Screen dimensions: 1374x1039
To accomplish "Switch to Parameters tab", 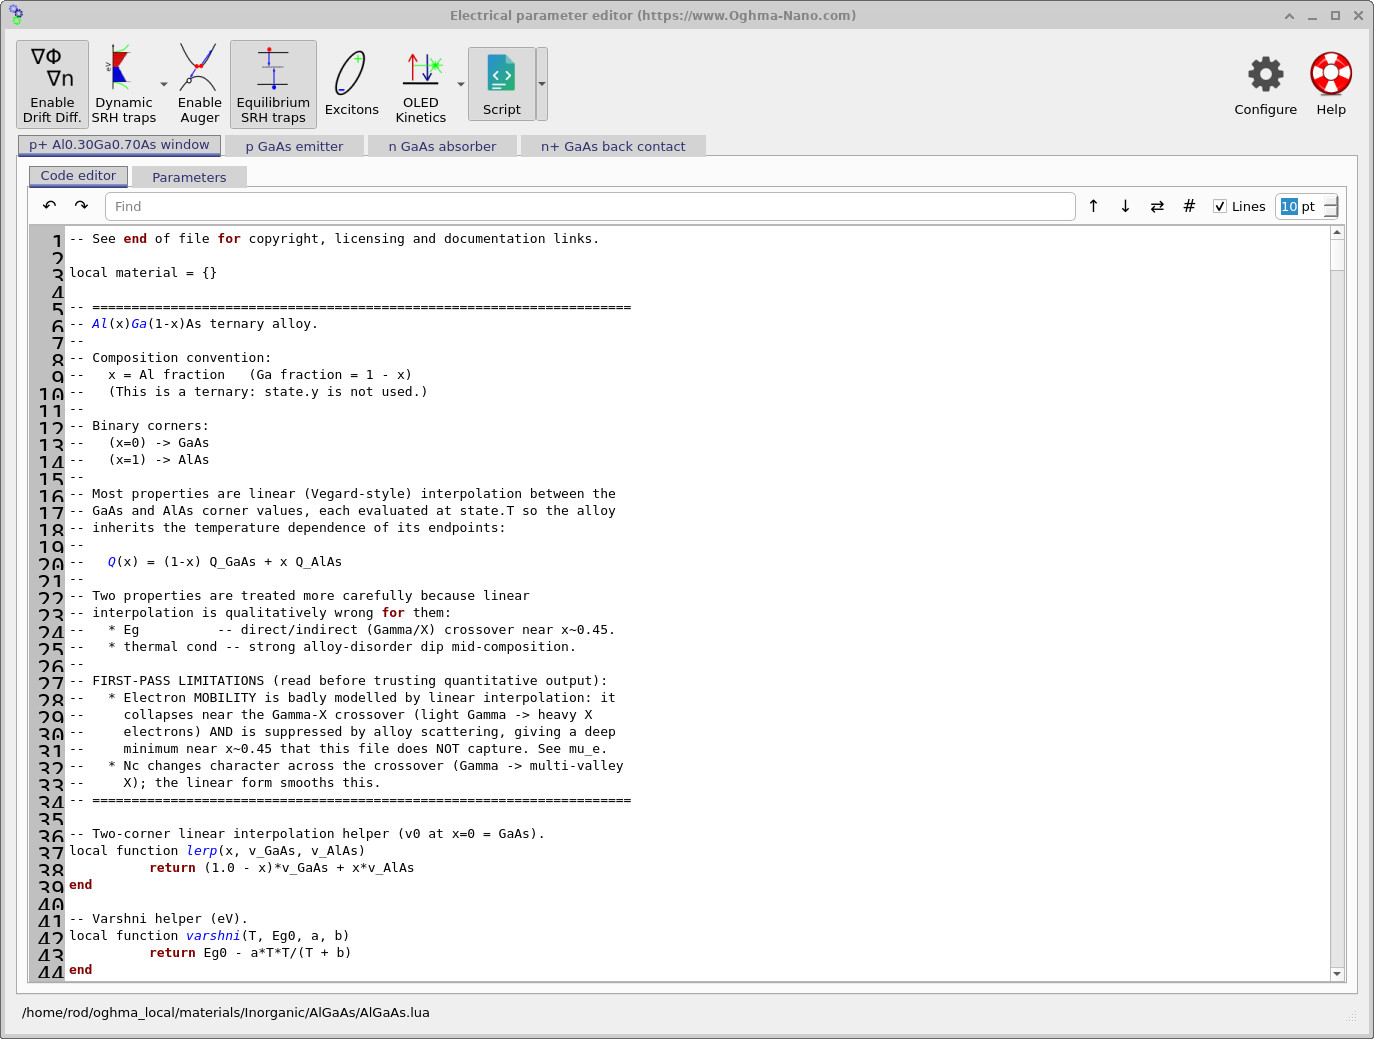I will click(189, 177).
